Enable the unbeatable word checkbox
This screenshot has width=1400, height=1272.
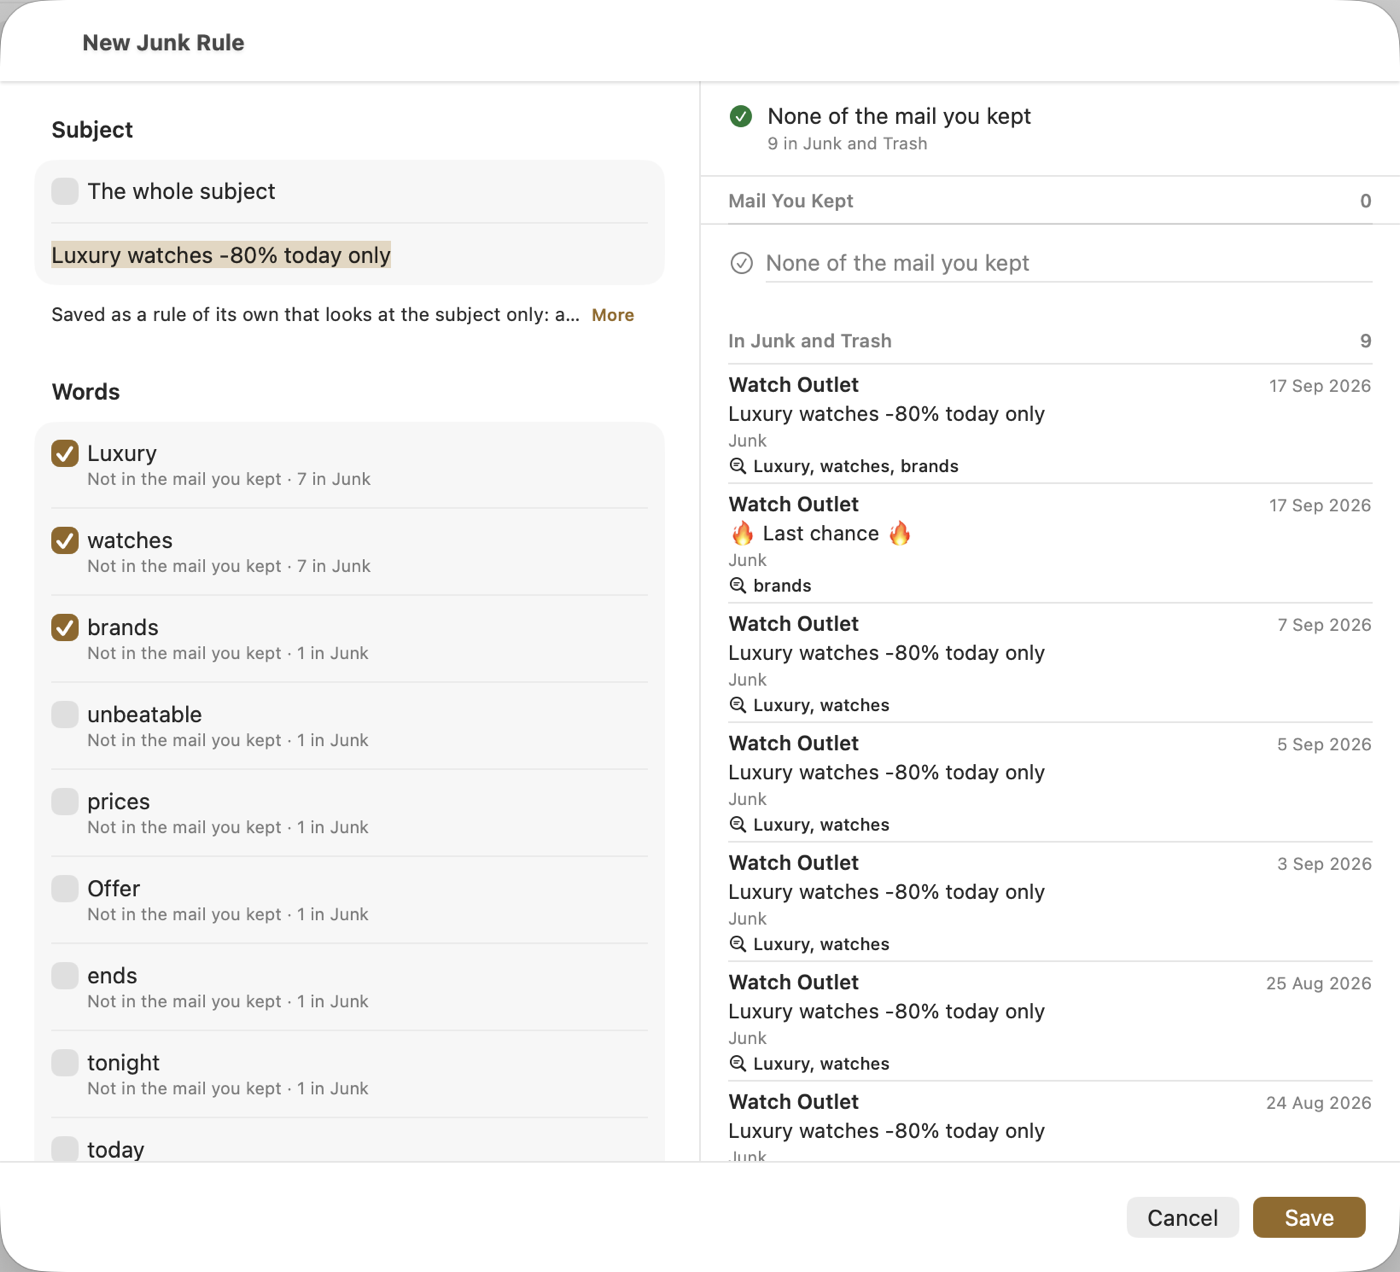click(x=65, y=714)
